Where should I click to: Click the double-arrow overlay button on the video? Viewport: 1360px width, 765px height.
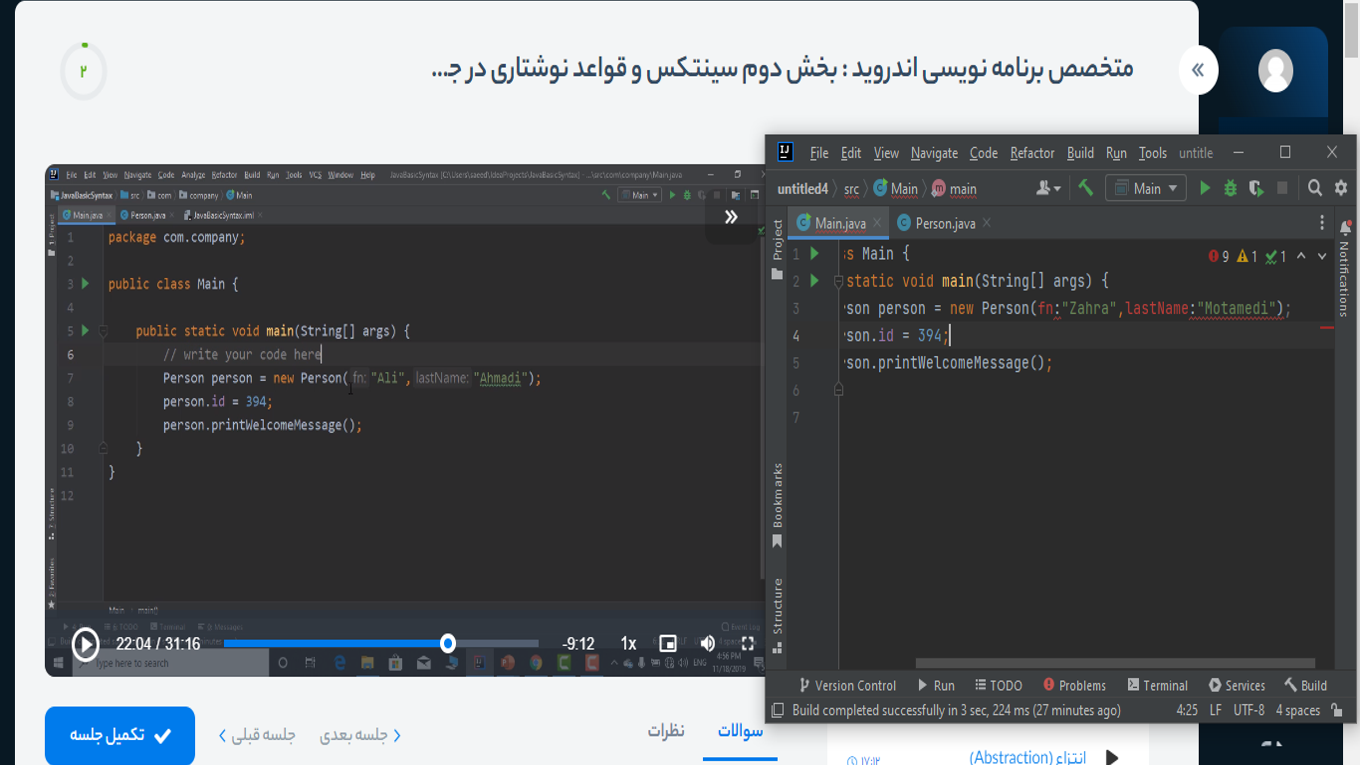click(x=731, y=217)
